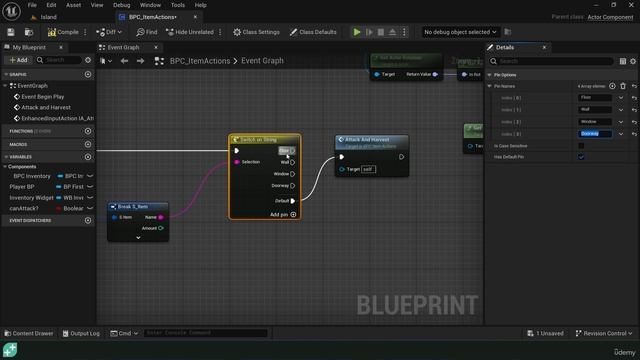
Task: Click the Find button
Action: pos(147,32)
